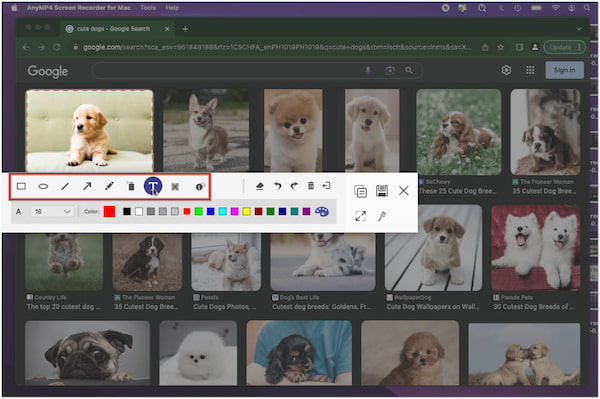
Task: Select the Line drawing tool
Action: pyautogui.click(x=65, y=186)
